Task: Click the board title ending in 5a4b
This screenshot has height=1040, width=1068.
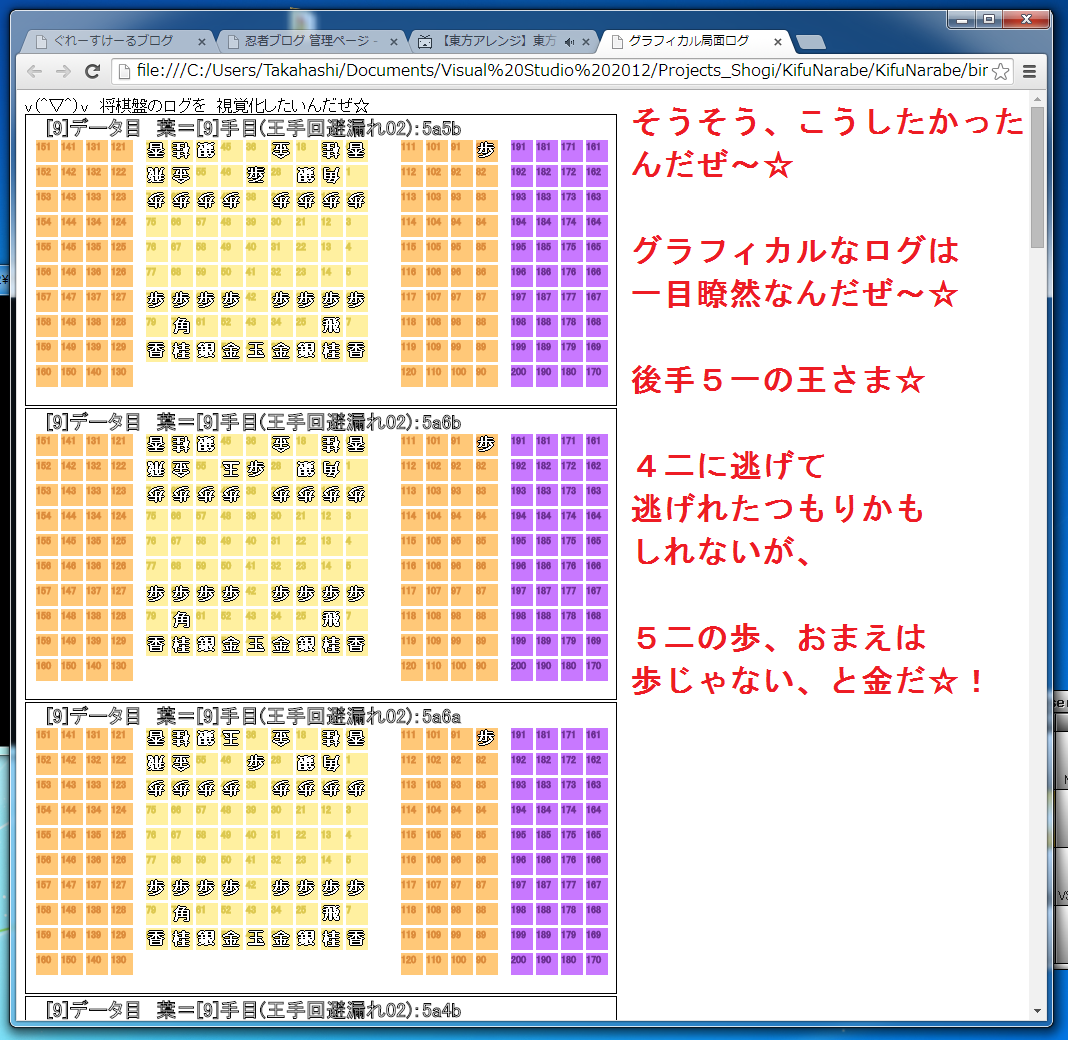Action: click(x=253, y=1010)
